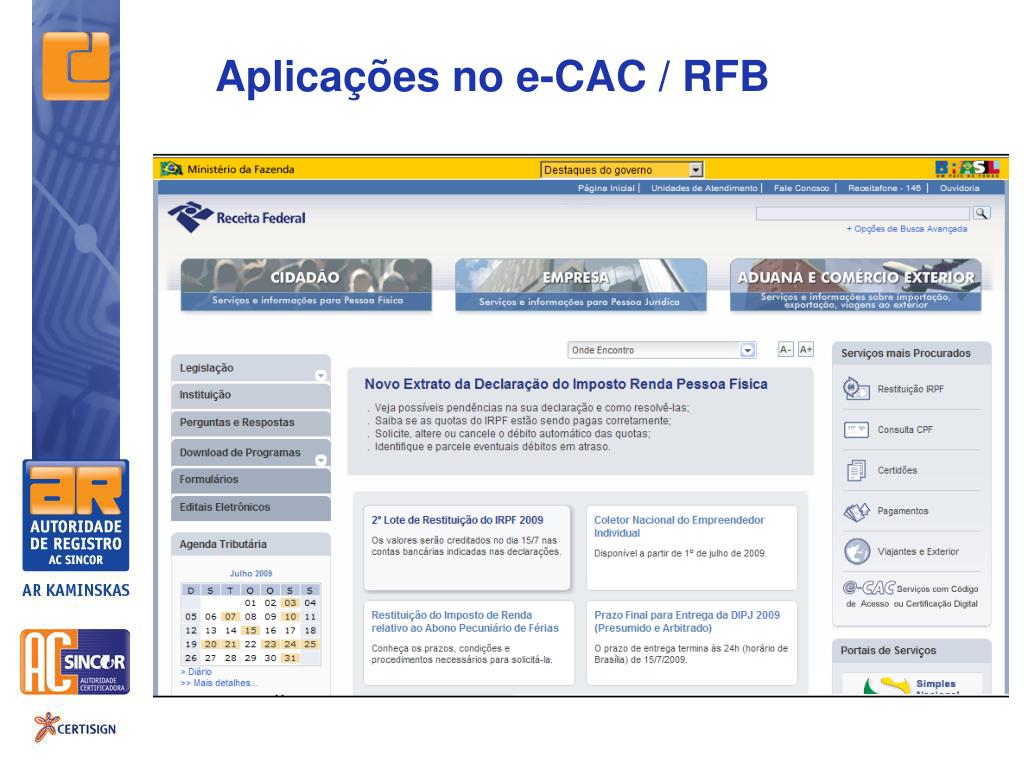
Task: Click the Portais de Serviços header
Action: (912, 650)
